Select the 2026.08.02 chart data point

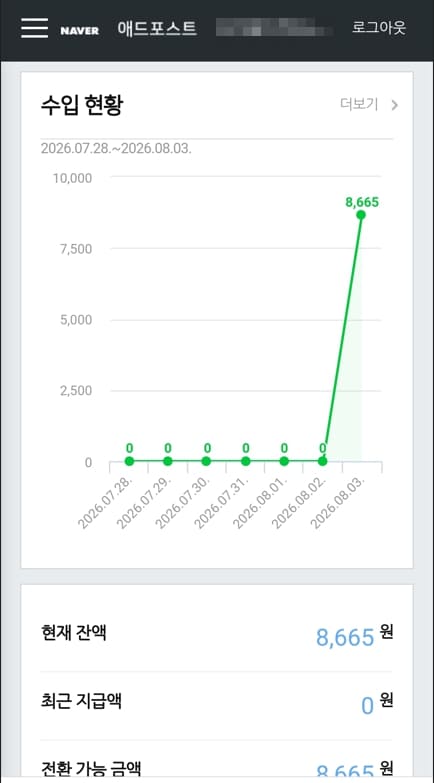[x=323, y=461]
